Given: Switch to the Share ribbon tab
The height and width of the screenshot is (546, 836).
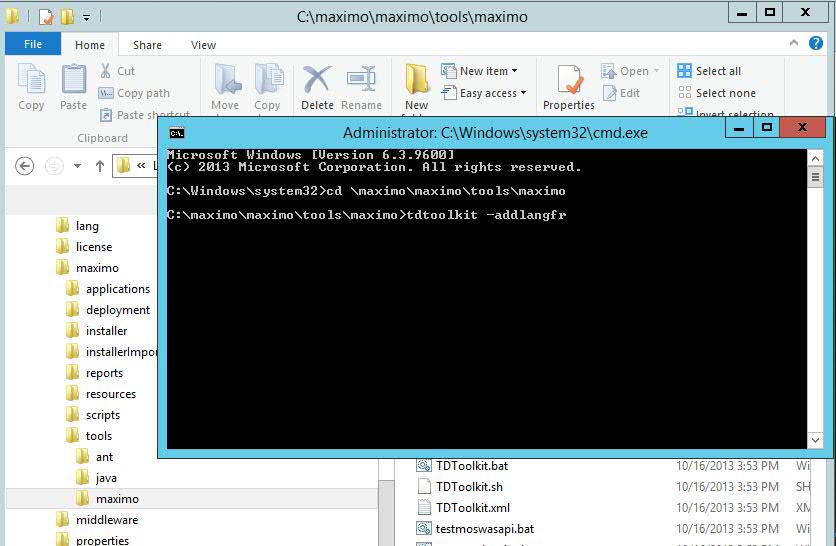Looking at the screenshot, I should point(147,45).
